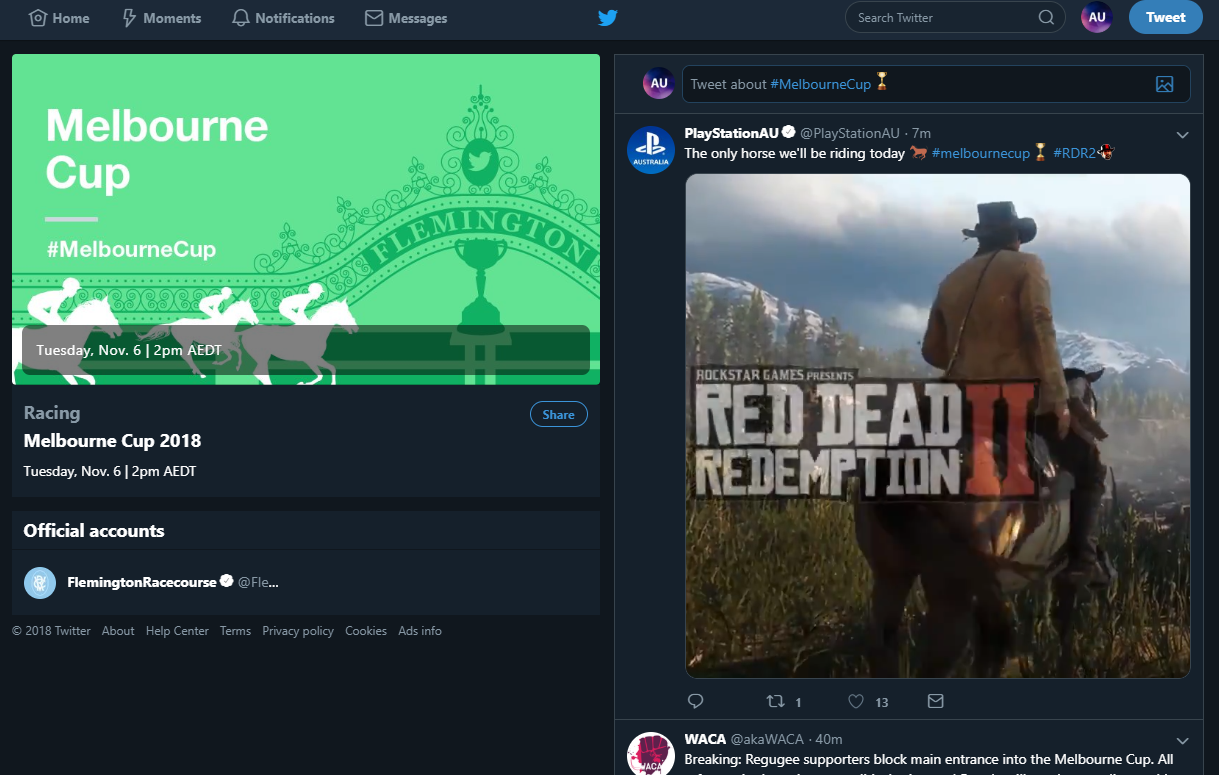Viewport: 1219px width, 775px height.
Task: Click the Twitter bird logo in header
Action: coord(608,18)
